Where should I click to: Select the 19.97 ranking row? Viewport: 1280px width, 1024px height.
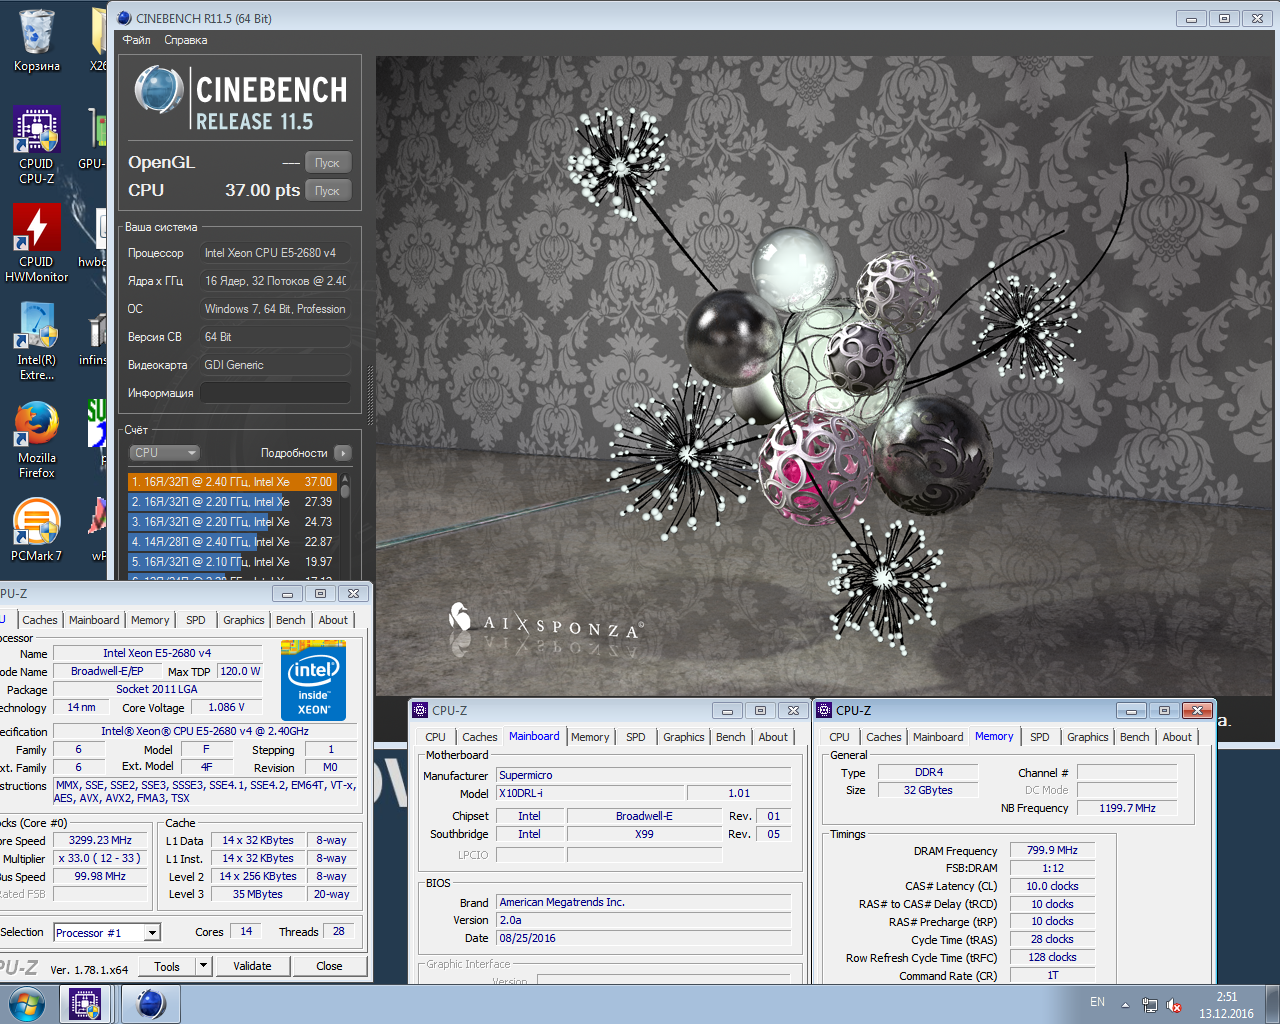click(x=233, y=562)
